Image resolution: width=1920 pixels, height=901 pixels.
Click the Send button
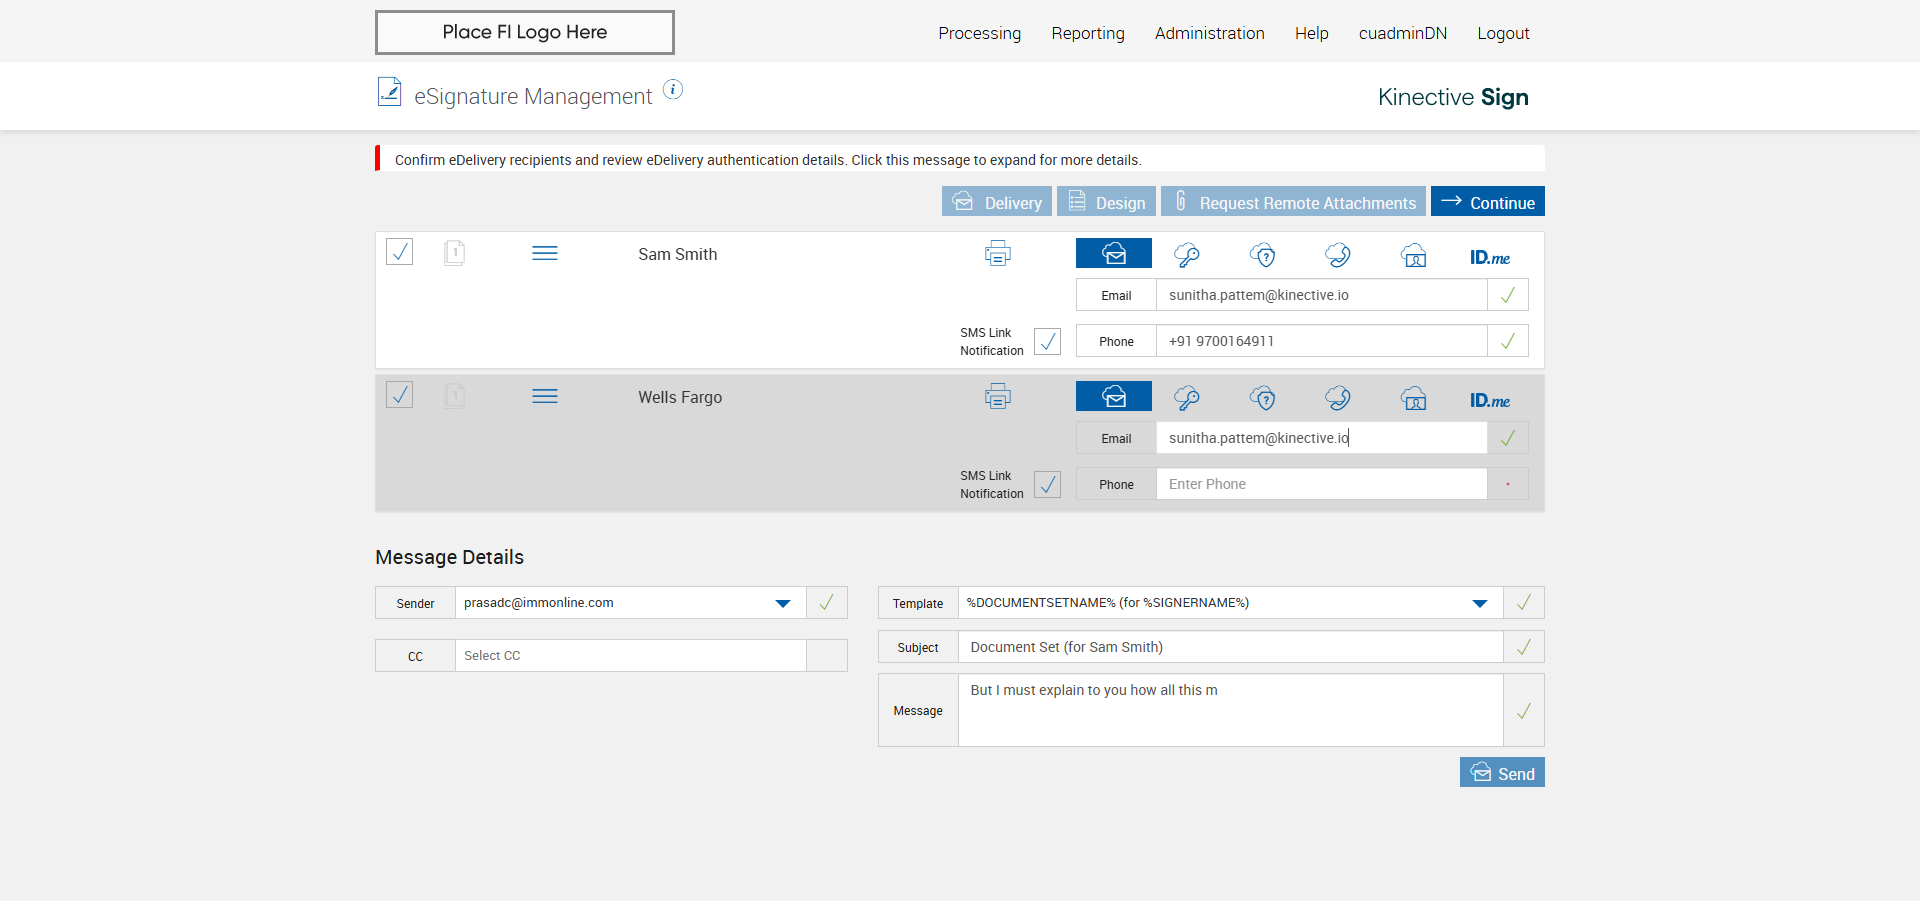(1502, 773)
